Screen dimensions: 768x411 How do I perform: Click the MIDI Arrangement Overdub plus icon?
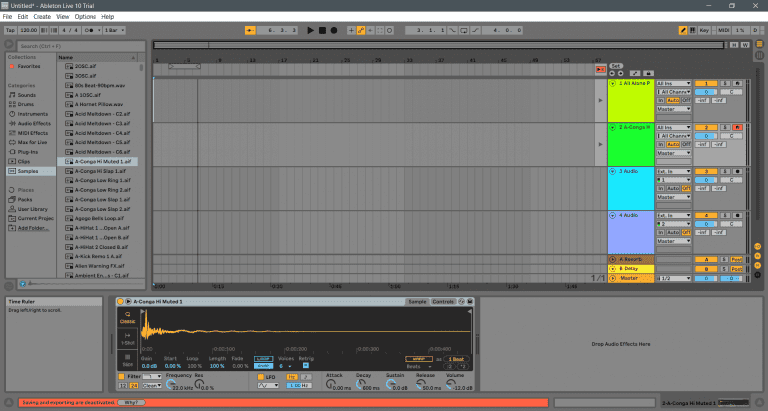pyautogui.click(x=351, y=30)
